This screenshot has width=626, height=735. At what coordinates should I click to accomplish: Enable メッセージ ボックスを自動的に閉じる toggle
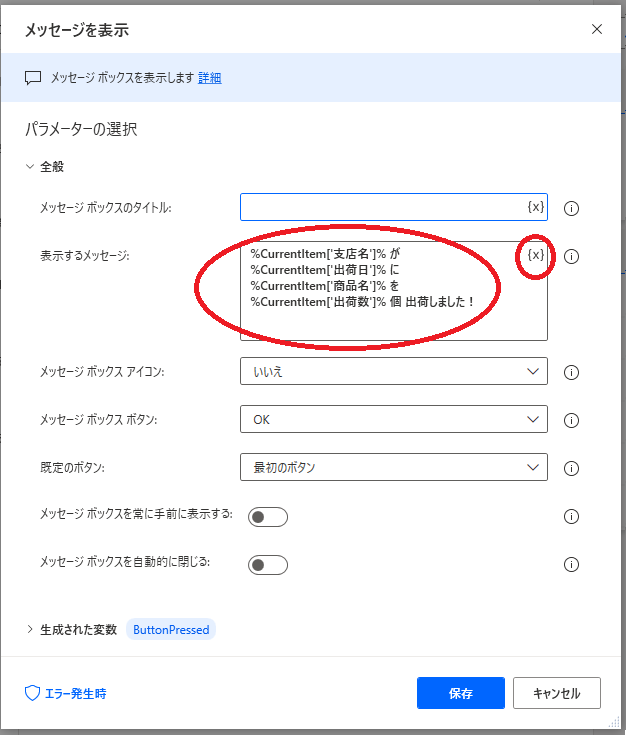tap(267, 565)
